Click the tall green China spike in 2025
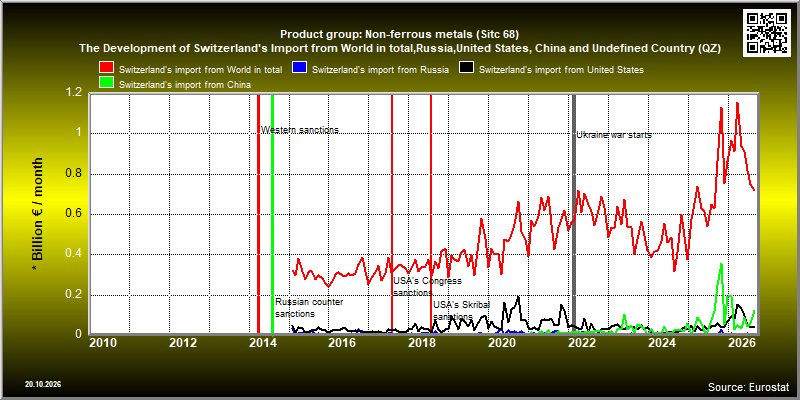 (x=721, y=264)
